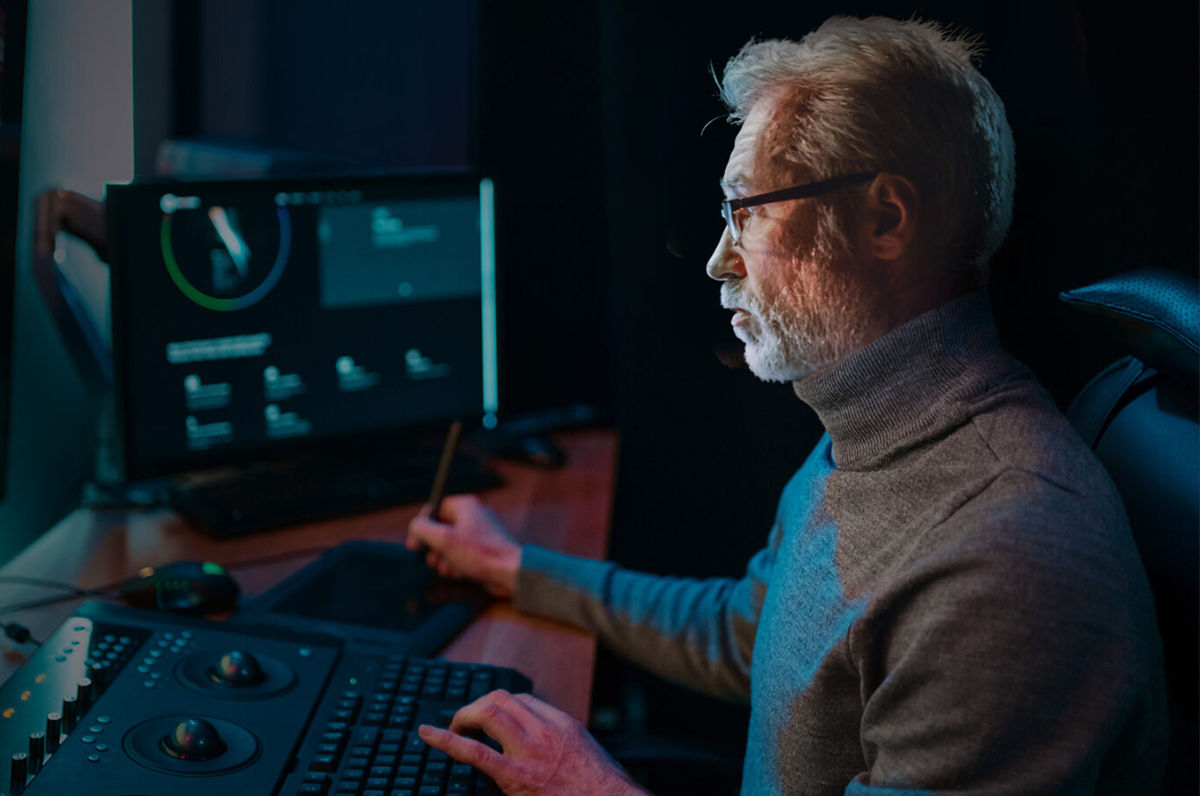Click the leftmost icon in the top icon strip

(x=281, y=199)
